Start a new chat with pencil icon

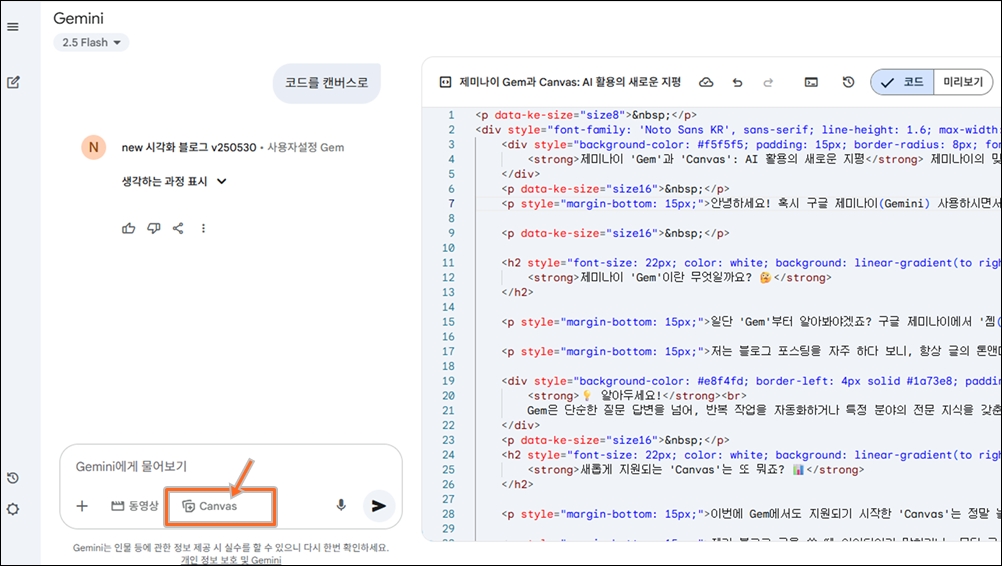(x=13, y=82)
